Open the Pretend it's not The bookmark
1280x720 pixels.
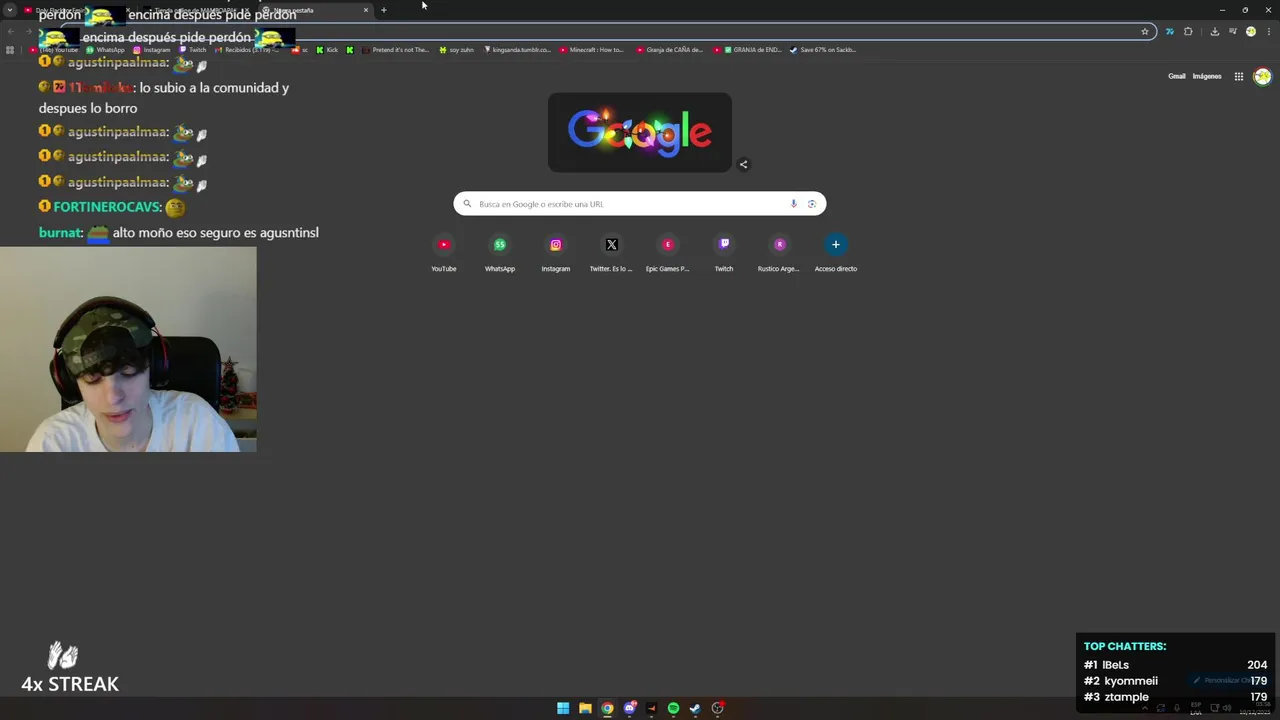pos(397,50)
